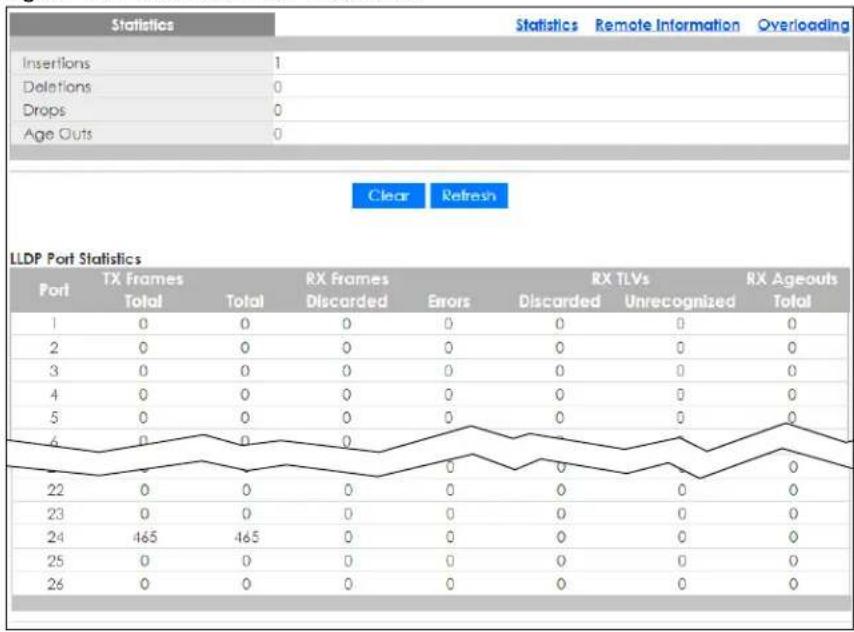The height and width of the screenshot is (632, 854).
Task: Click the Deletions label
Action: [57, 87]
